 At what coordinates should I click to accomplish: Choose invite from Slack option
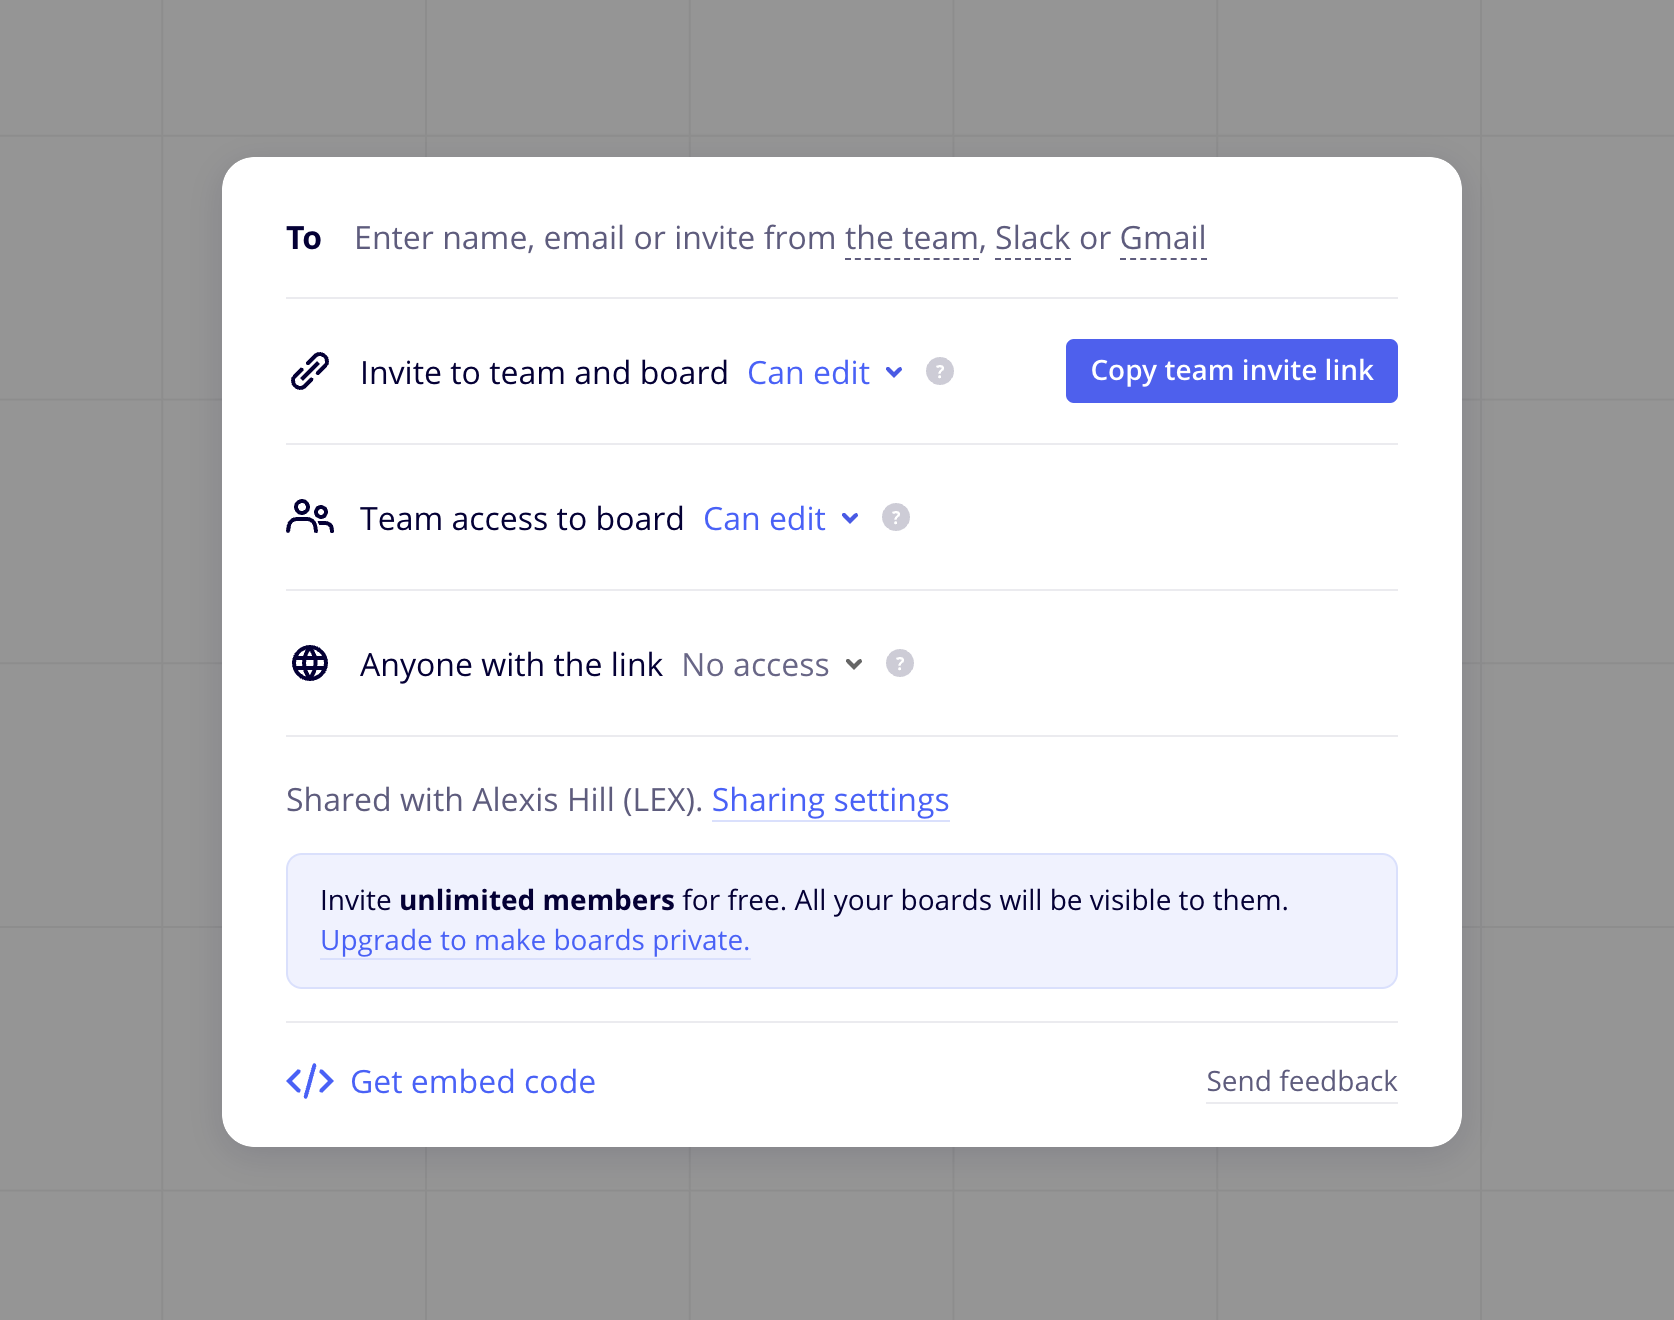click(1032, 238)
